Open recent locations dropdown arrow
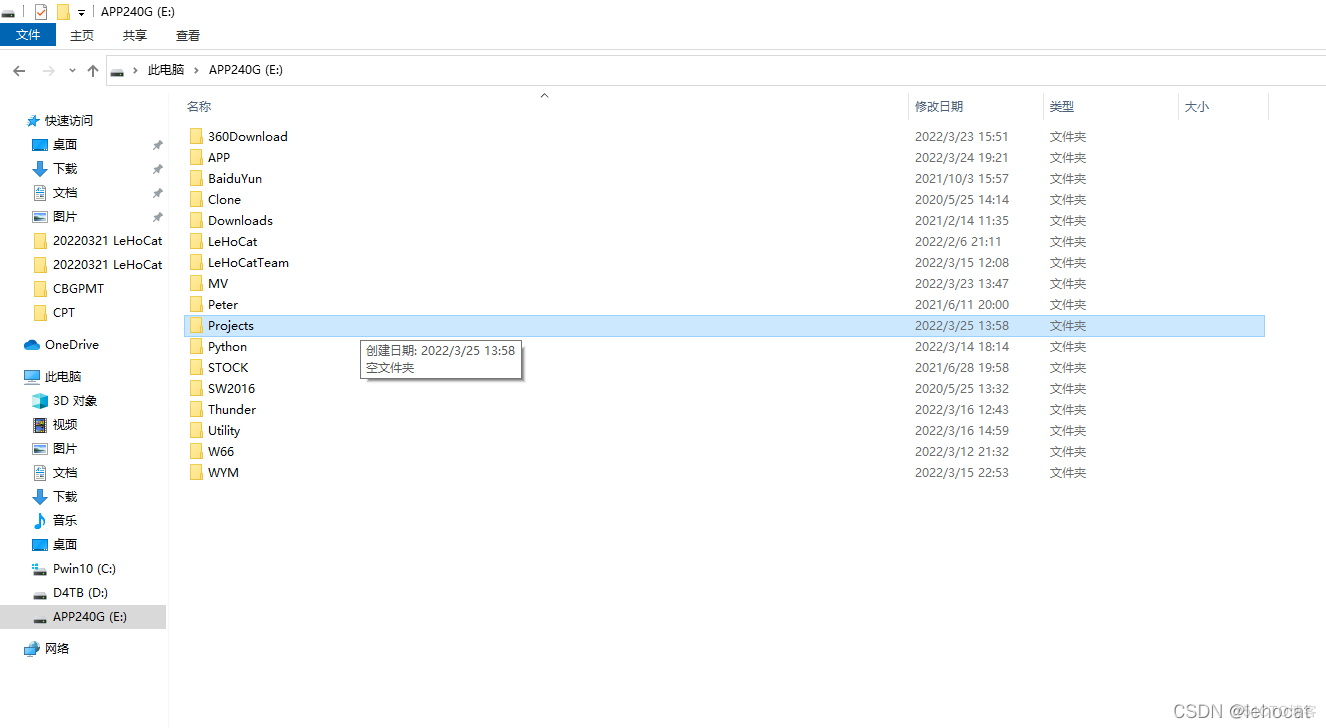This screenshot has height=728, width=1326. 72,70
